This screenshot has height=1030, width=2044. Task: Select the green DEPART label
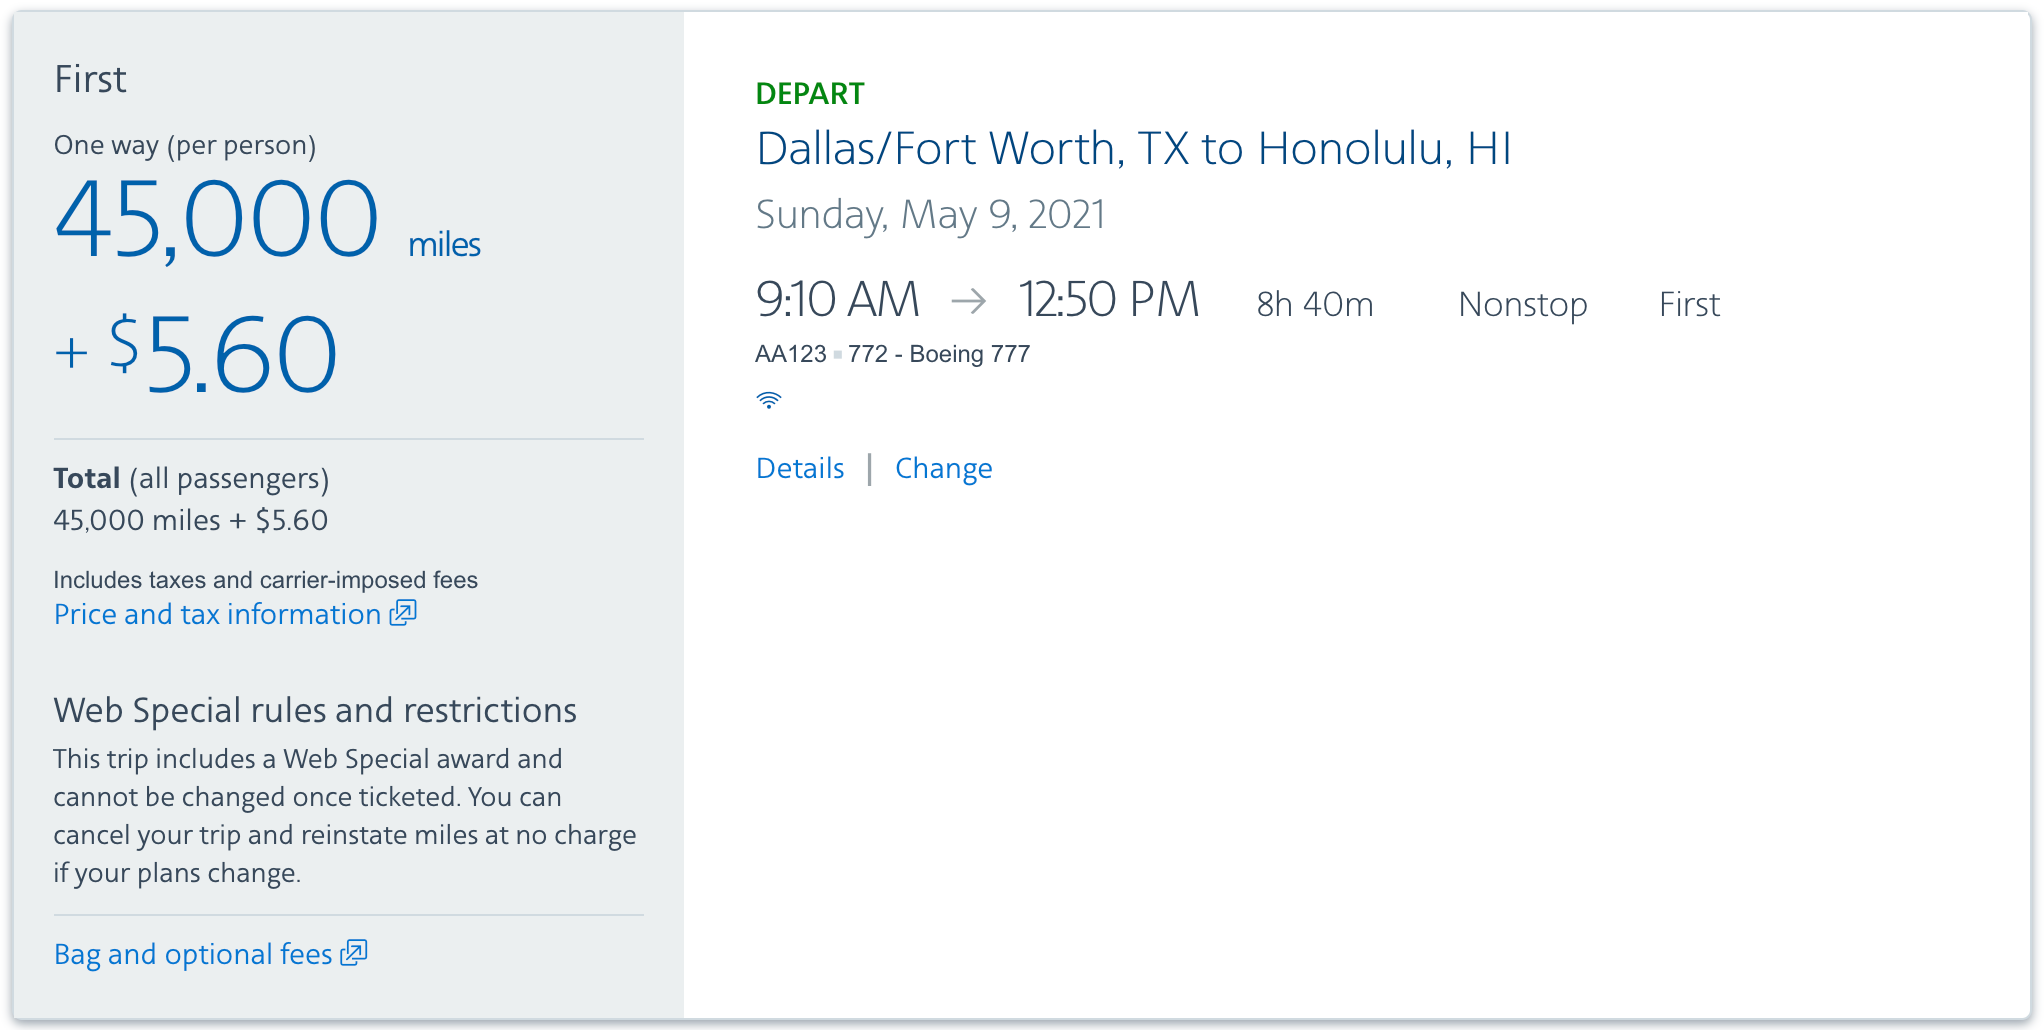[809, 93]
